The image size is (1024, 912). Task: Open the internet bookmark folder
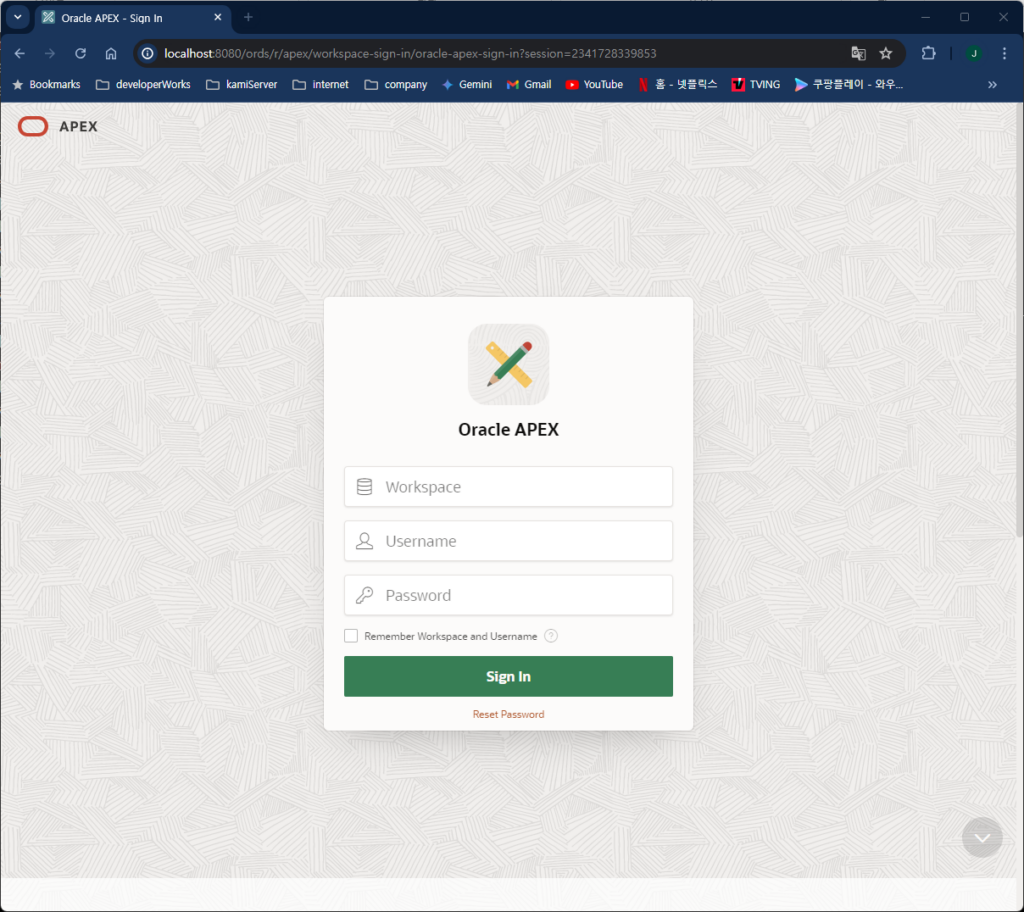(x=321, y=84)
